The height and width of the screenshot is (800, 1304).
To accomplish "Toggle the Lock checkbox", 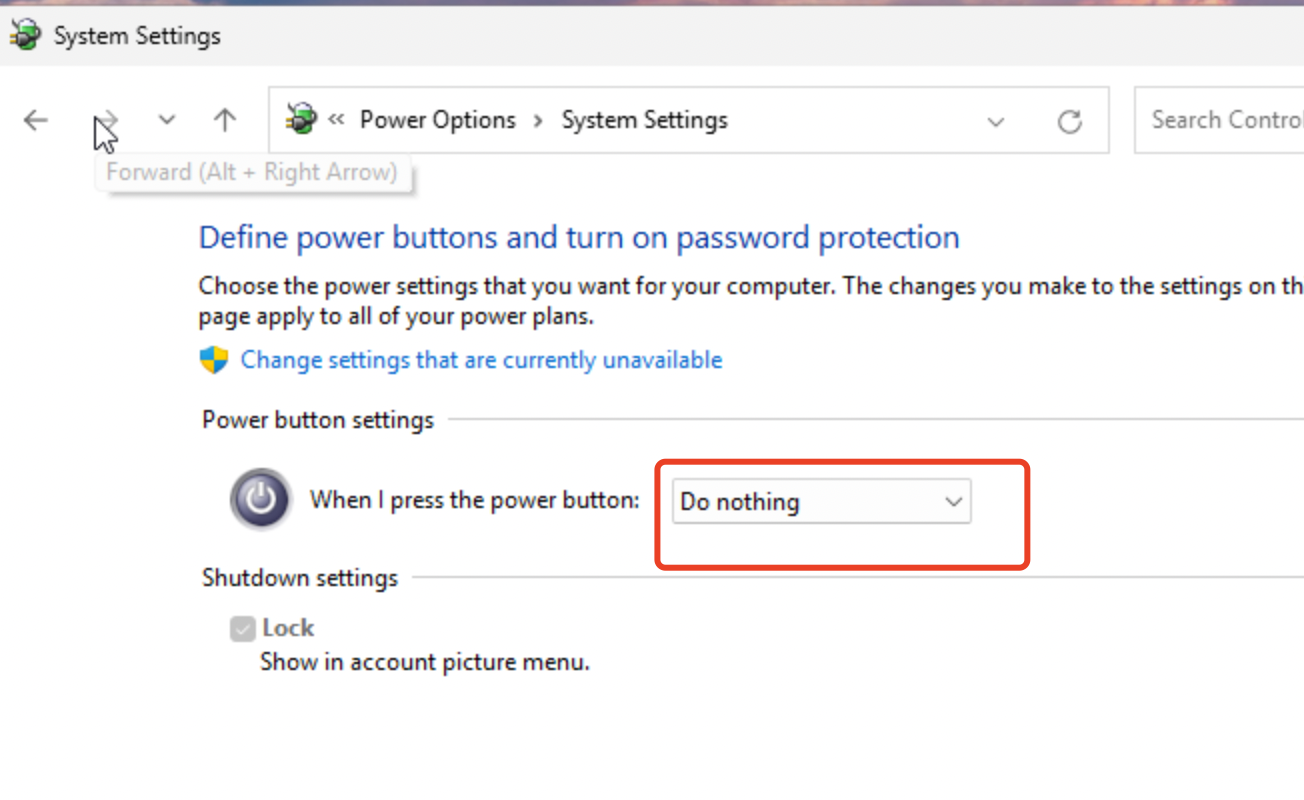I will click(x=242, y=629).
